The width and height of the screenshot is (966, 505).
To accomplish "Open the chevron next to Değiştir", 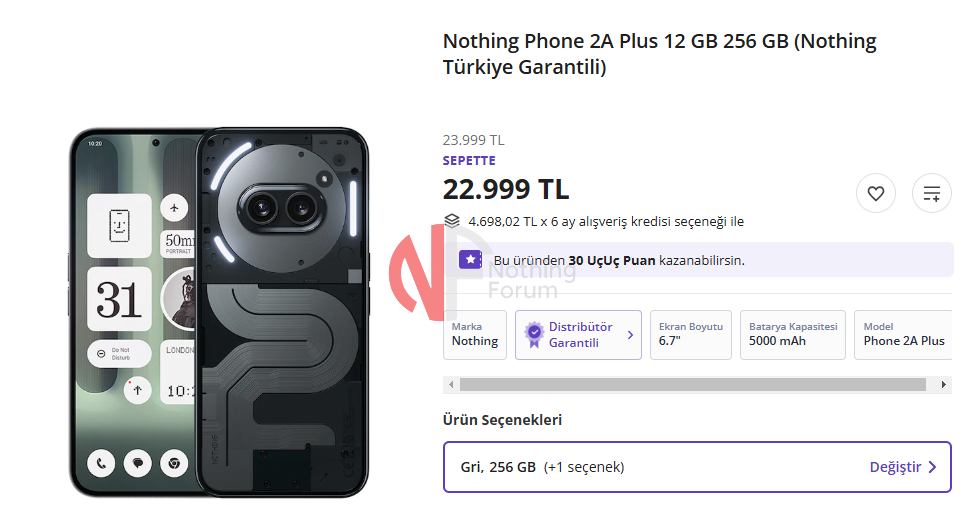I will pos(933,467).
